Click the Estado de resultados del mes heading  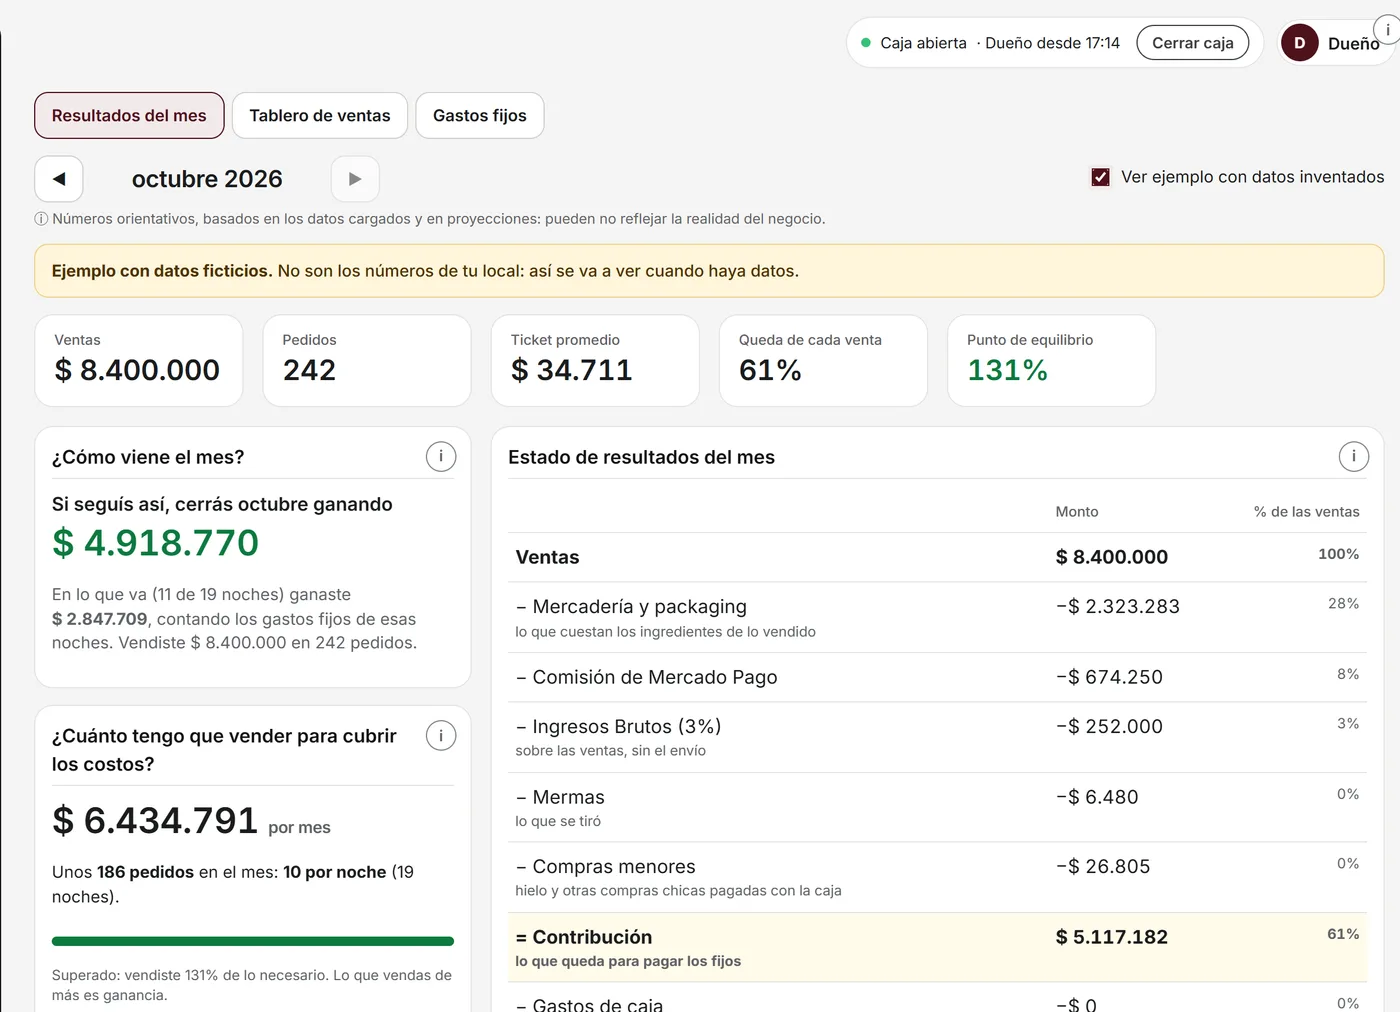(641, 457)
